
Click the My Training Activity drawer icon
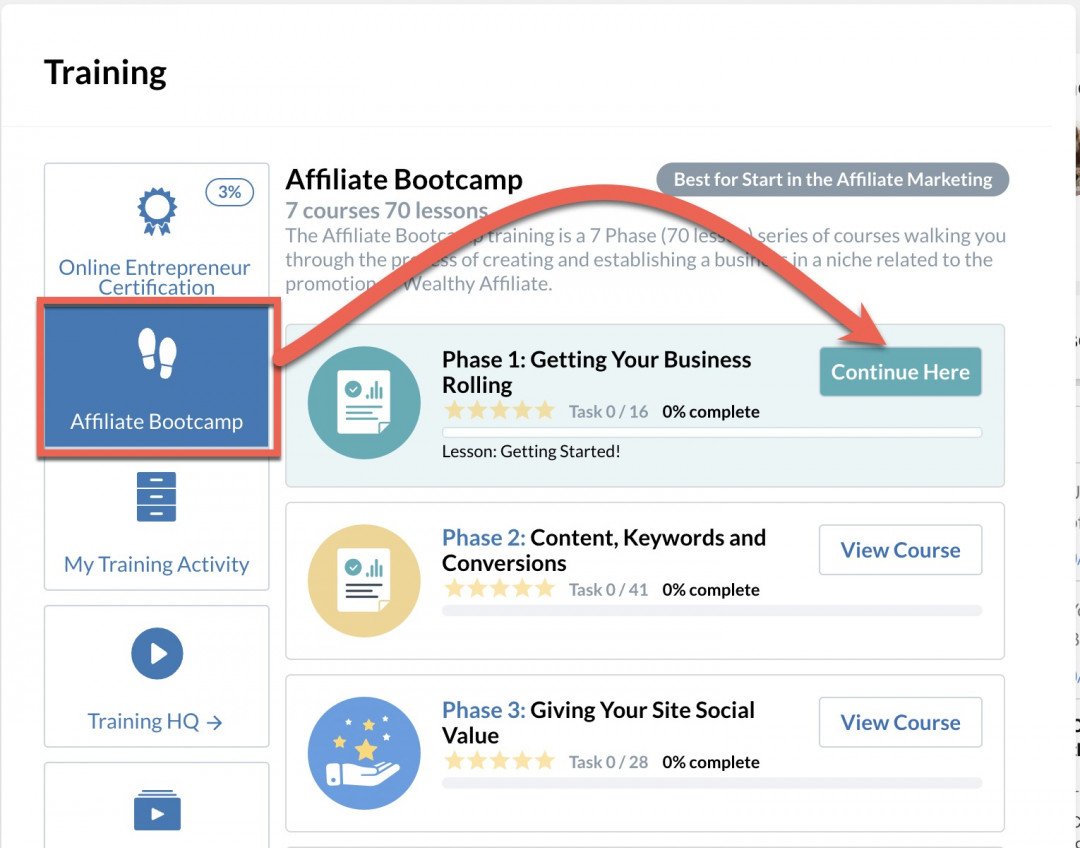pos(156,497)
